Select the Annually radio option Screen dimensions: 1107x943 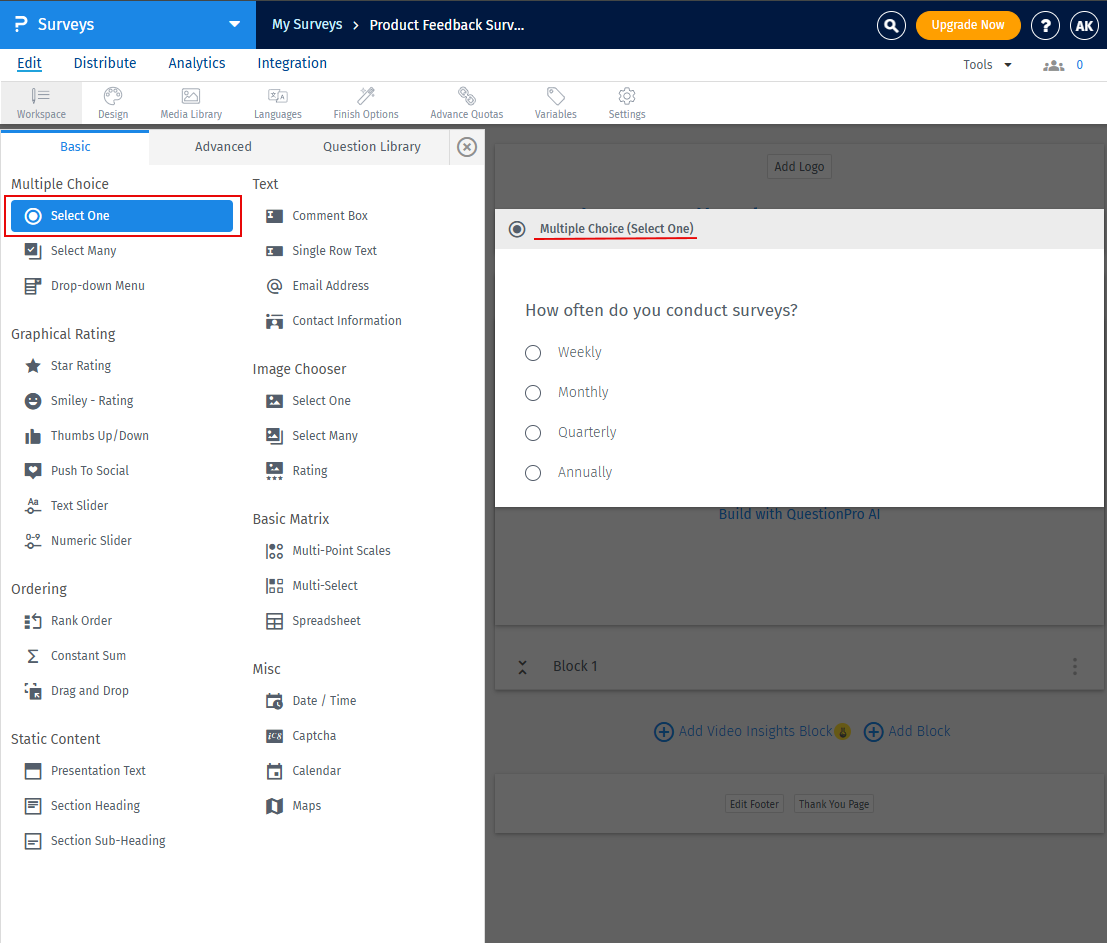click(x=533, y=473)
